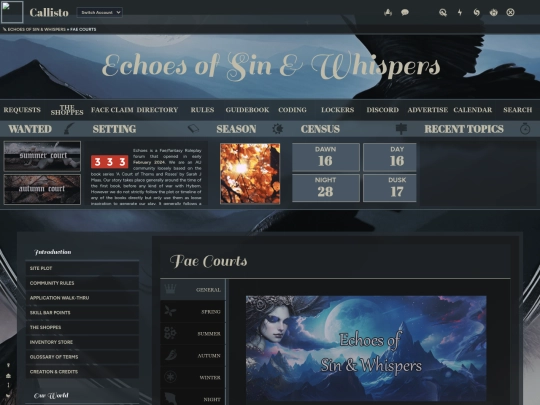Viewport: 540px width, 405px height.
Task: Click the Dusk 17 census box
Action: tap(390, 188)
